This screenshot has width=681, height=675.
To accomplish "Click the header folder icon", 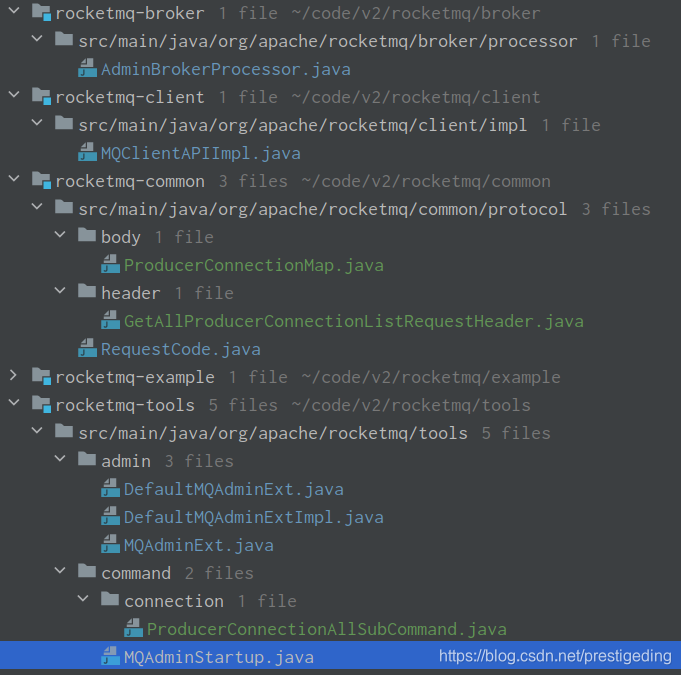I will [x=87, y=291].
